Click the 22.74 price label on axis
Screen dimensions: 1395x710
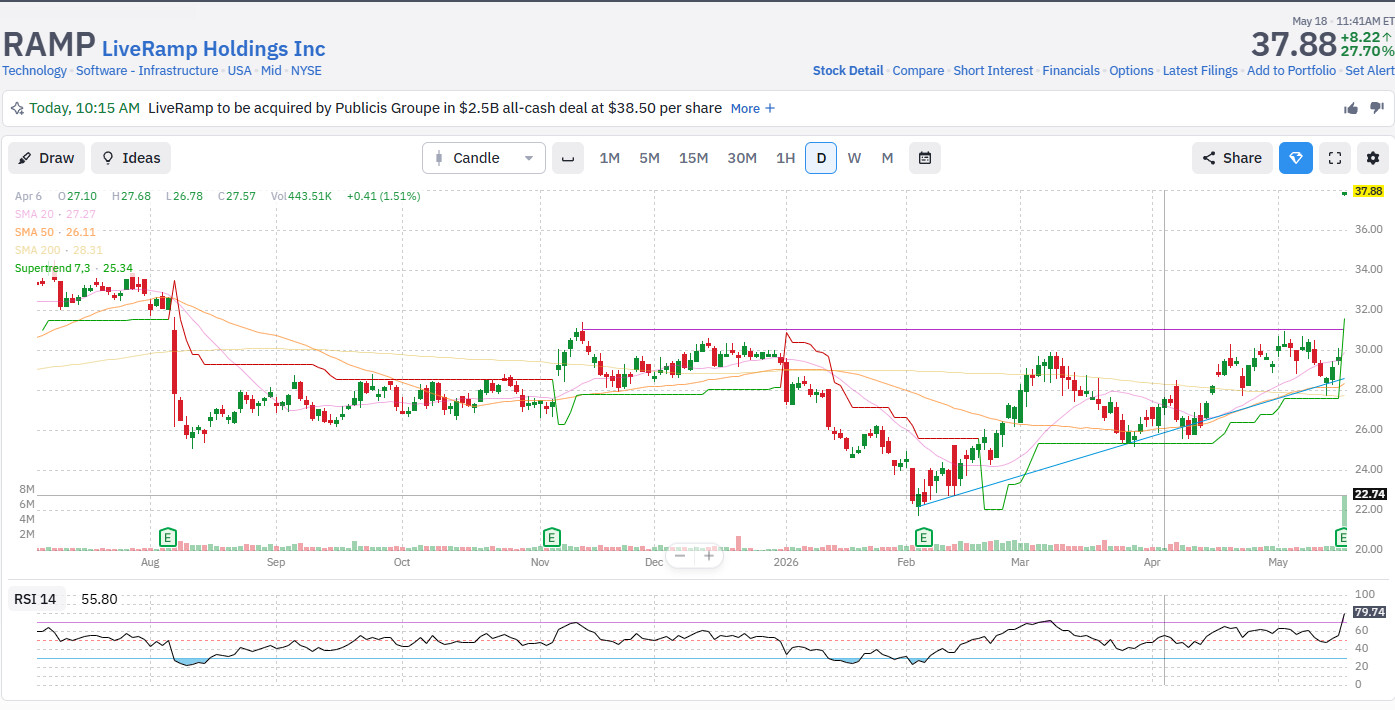tap(1368, 494)
